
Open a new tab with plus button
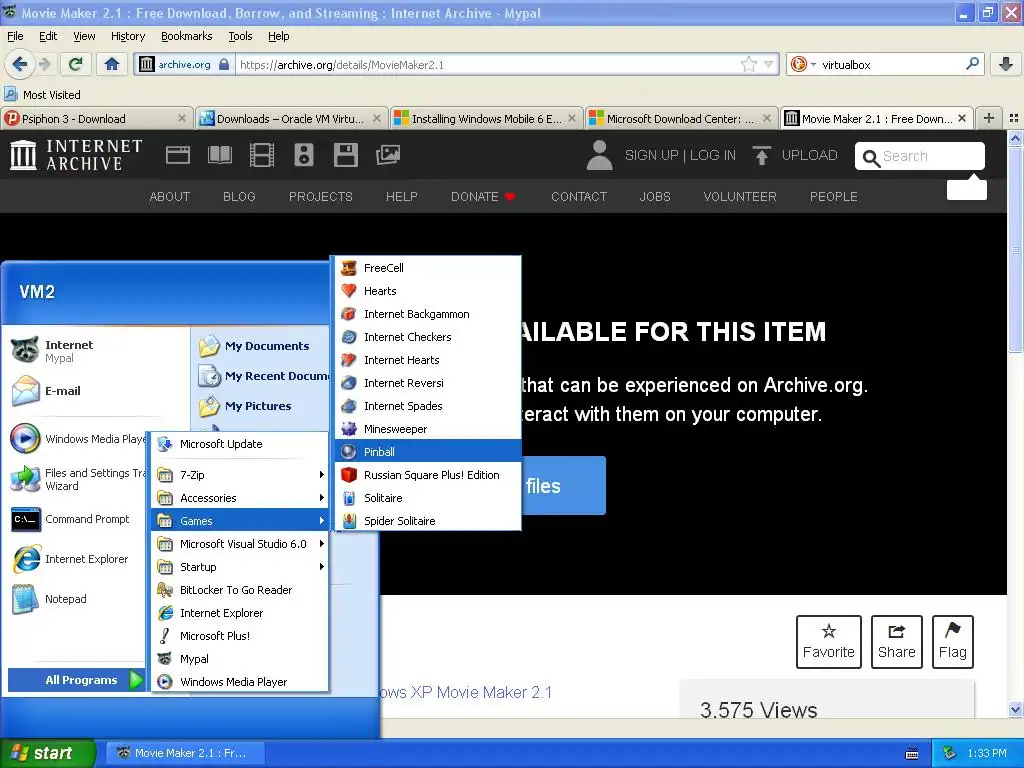(x=989, y=118)
